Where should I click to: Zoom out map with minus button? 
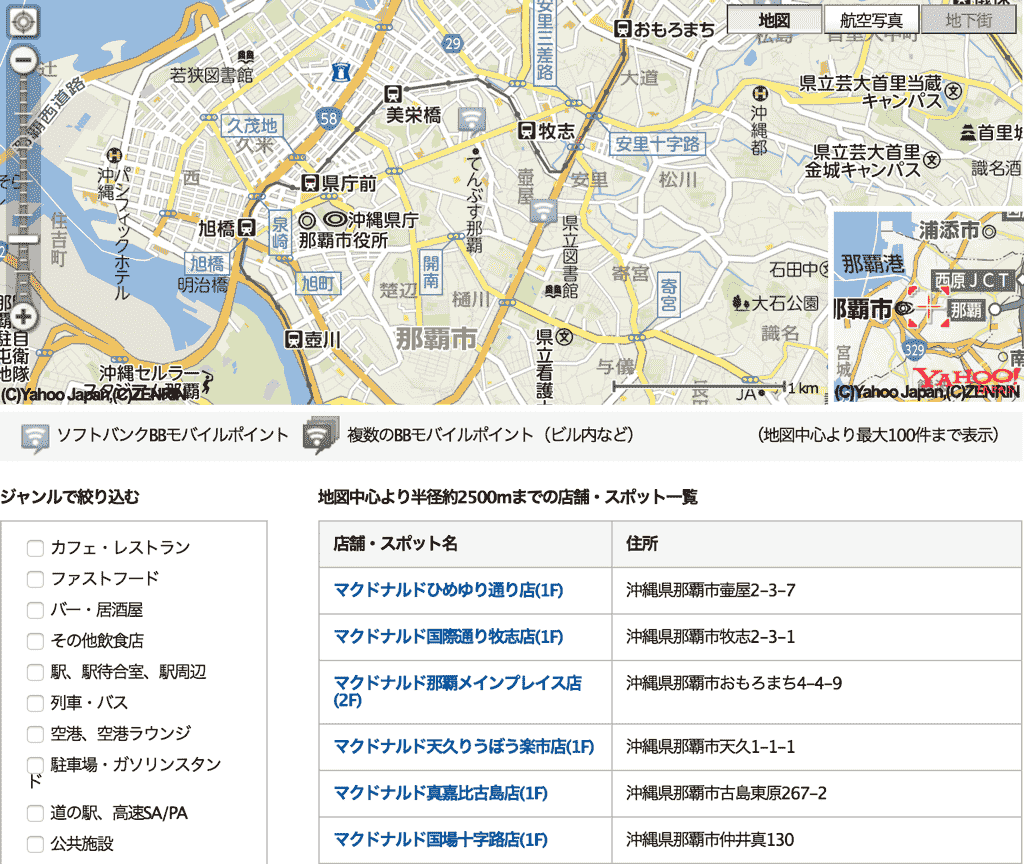click(x=24, y=61)
